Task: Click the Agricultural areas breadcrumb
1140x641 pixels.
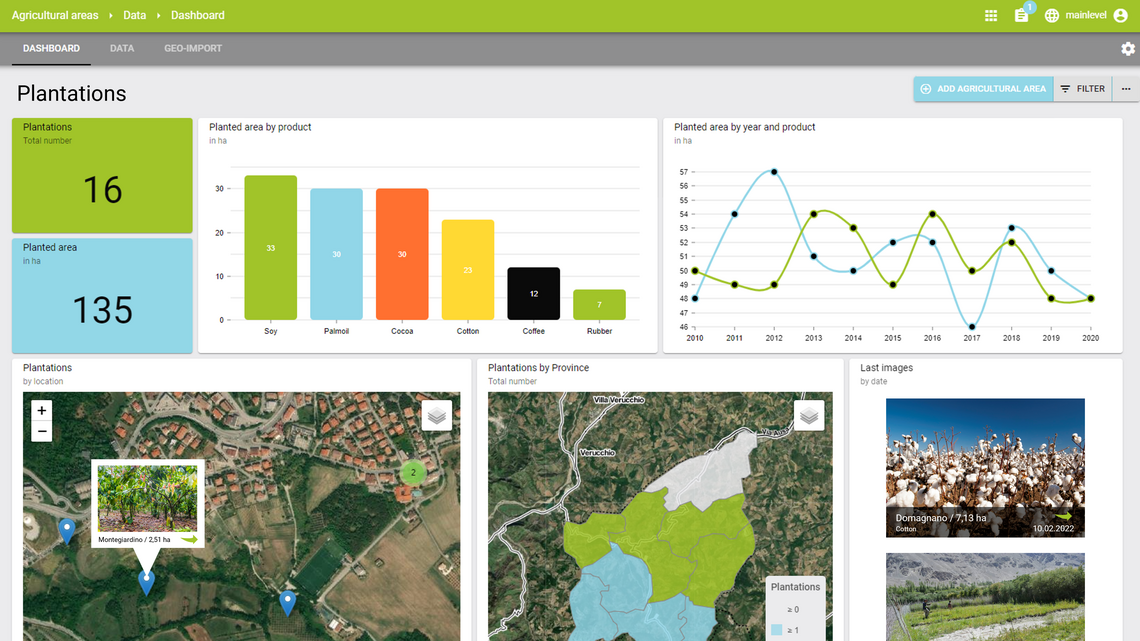Action: 55,16
